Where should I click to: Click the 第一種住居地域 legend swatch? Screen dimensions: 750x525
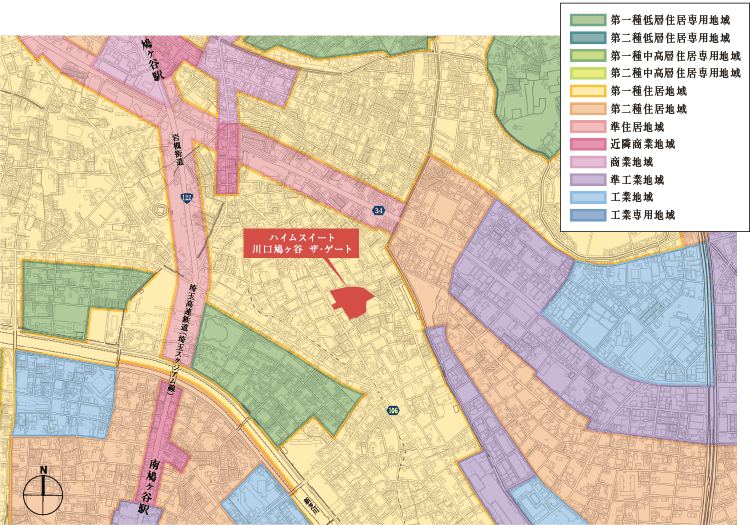pos(587,91)
